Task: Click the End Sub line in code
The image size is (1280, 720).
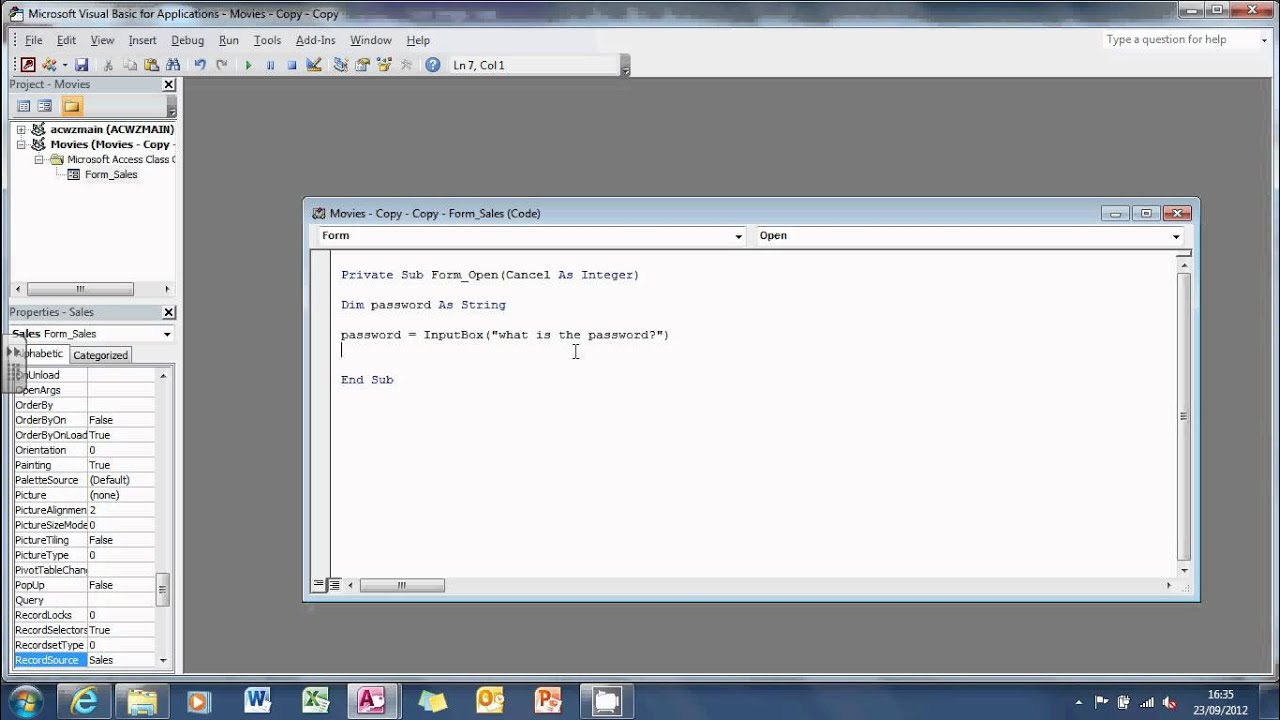Action: (367, 380)
